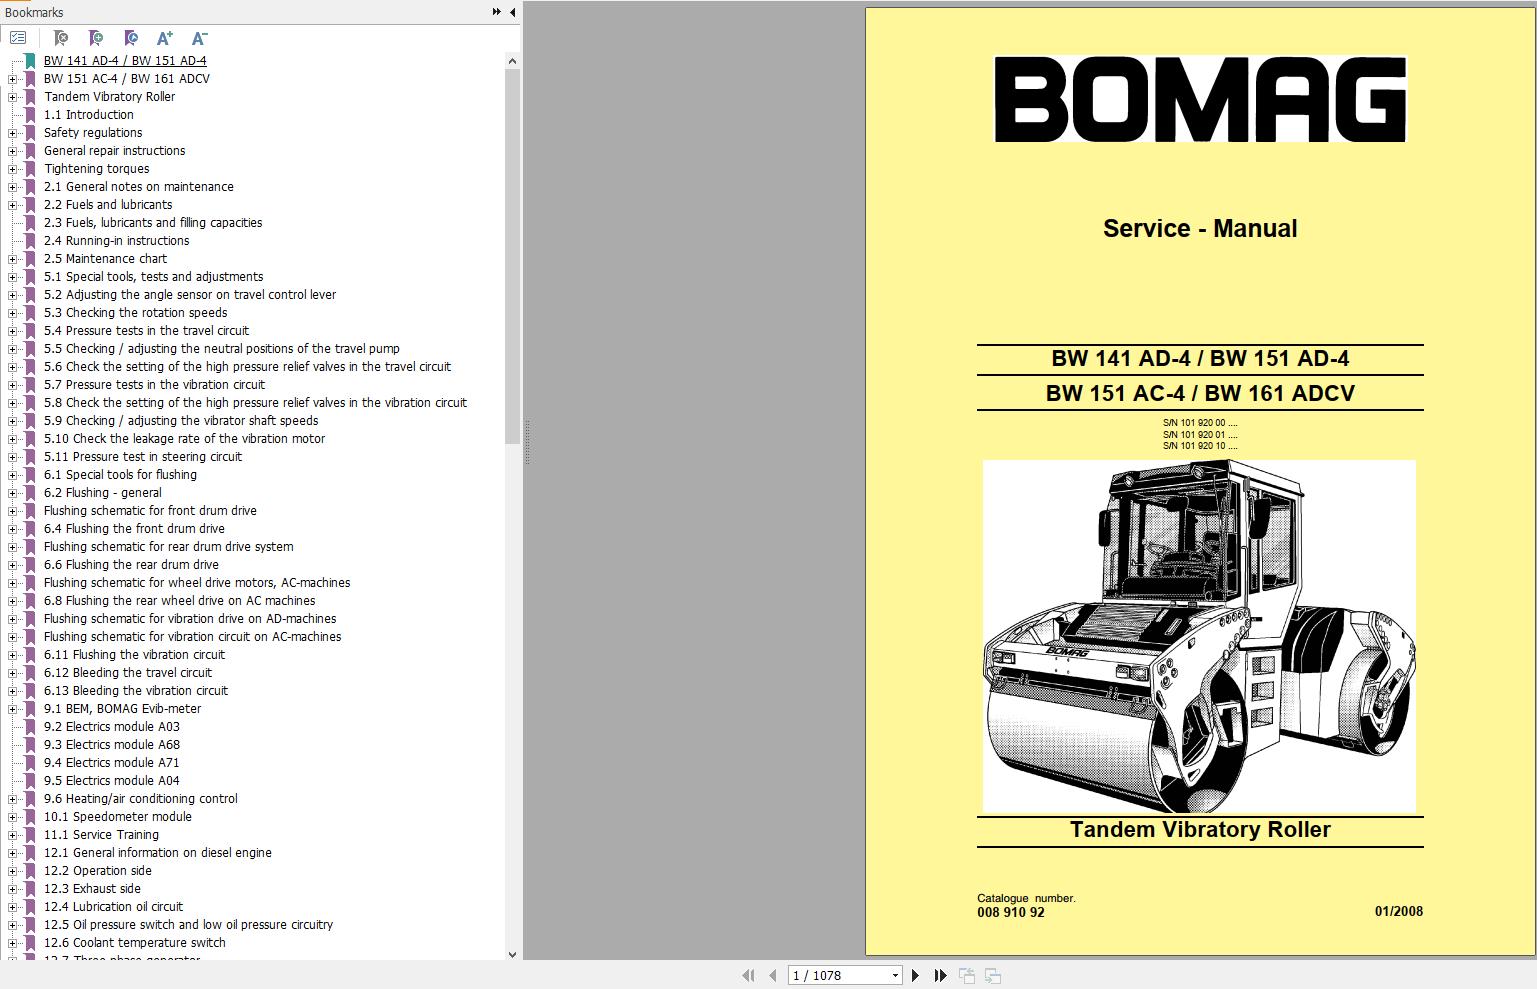Expand the Tandem Vibratory Roller bookmark
The image size is (1537, 989).
(x=13, y=97)
